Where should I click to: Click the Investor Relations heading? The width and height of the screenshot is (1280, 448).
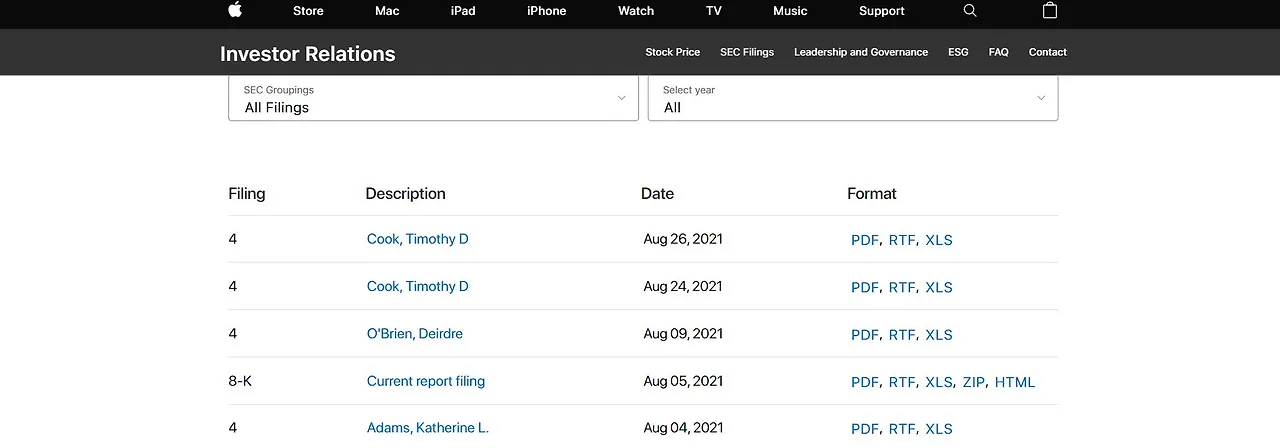pos(307,54)
